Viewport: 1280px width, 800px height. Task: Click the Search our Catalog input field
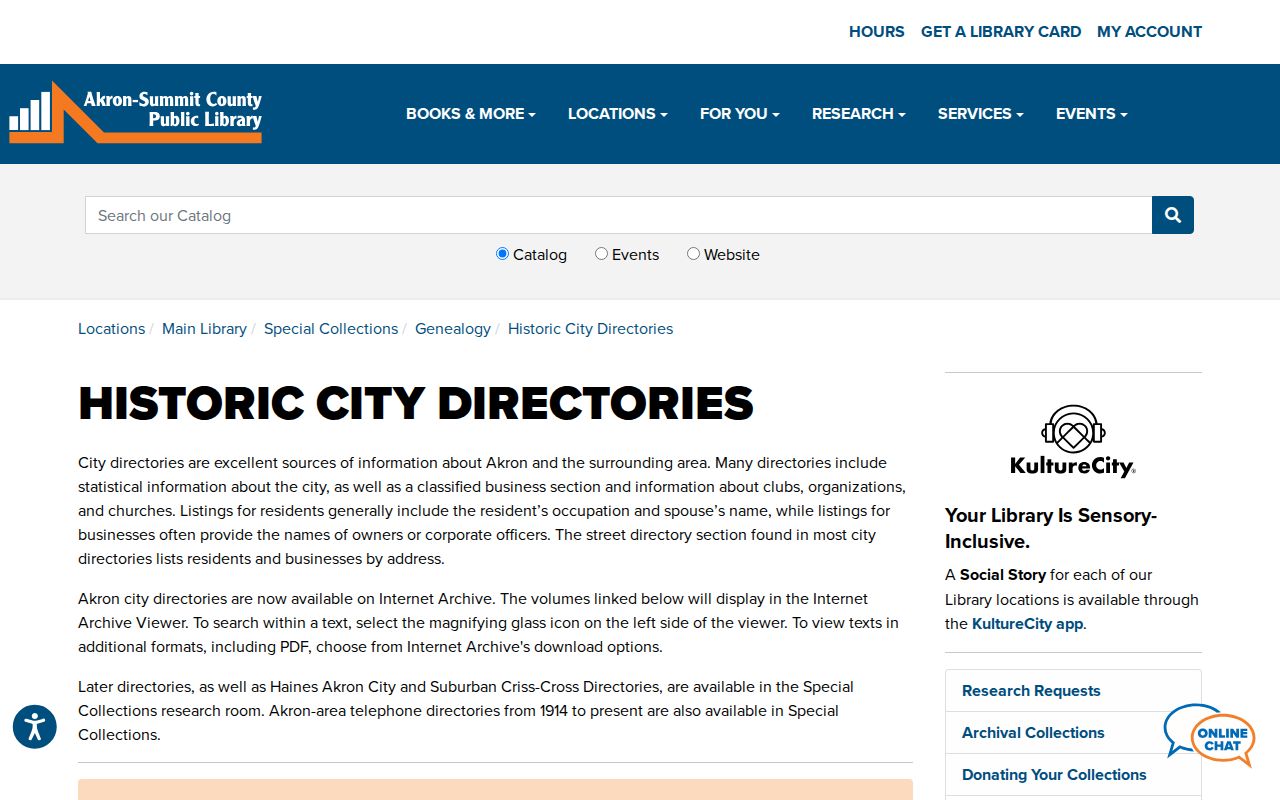click(619, 215)
